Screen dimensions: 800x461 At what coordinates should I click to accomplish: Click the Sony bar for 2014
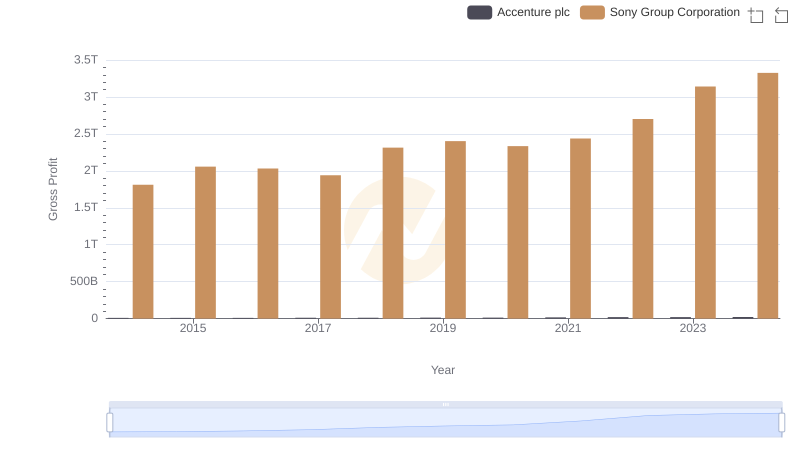[143, 251]
